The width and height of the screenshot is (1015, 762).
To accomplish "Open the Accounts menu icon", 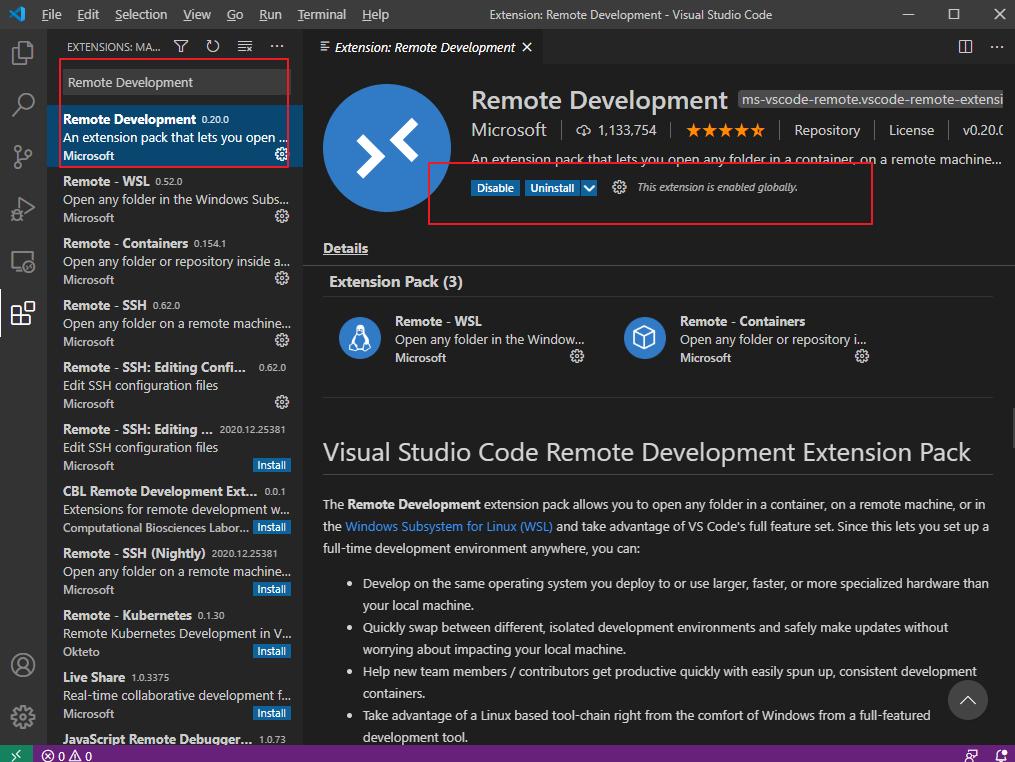I will [x=23, y=665].
